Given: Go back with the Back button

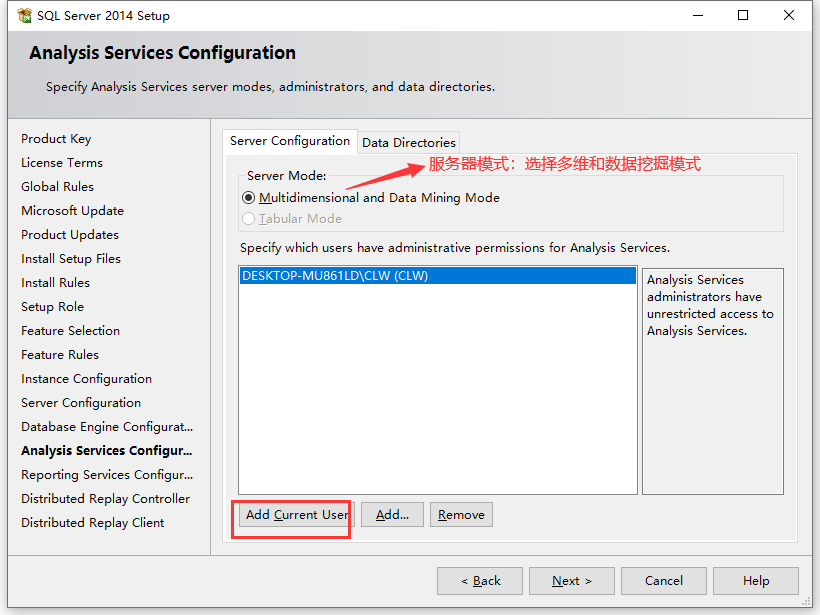Looking at the screenshot, I should tap(480, 581).
